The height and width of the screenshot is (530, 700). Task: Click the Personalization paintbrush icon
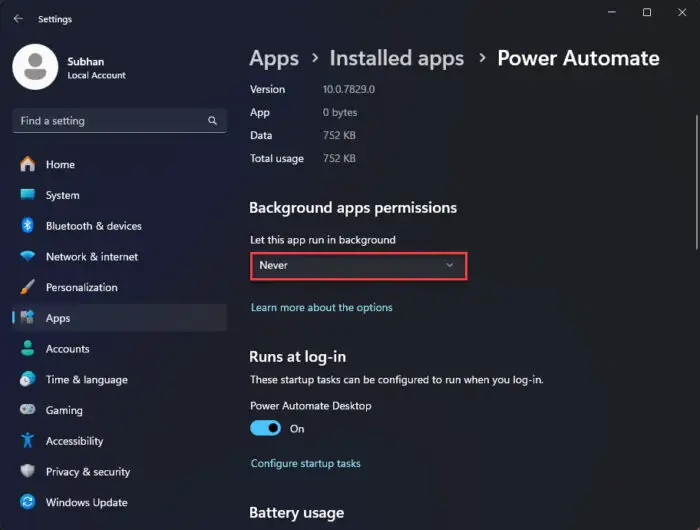tap(28, 287)
